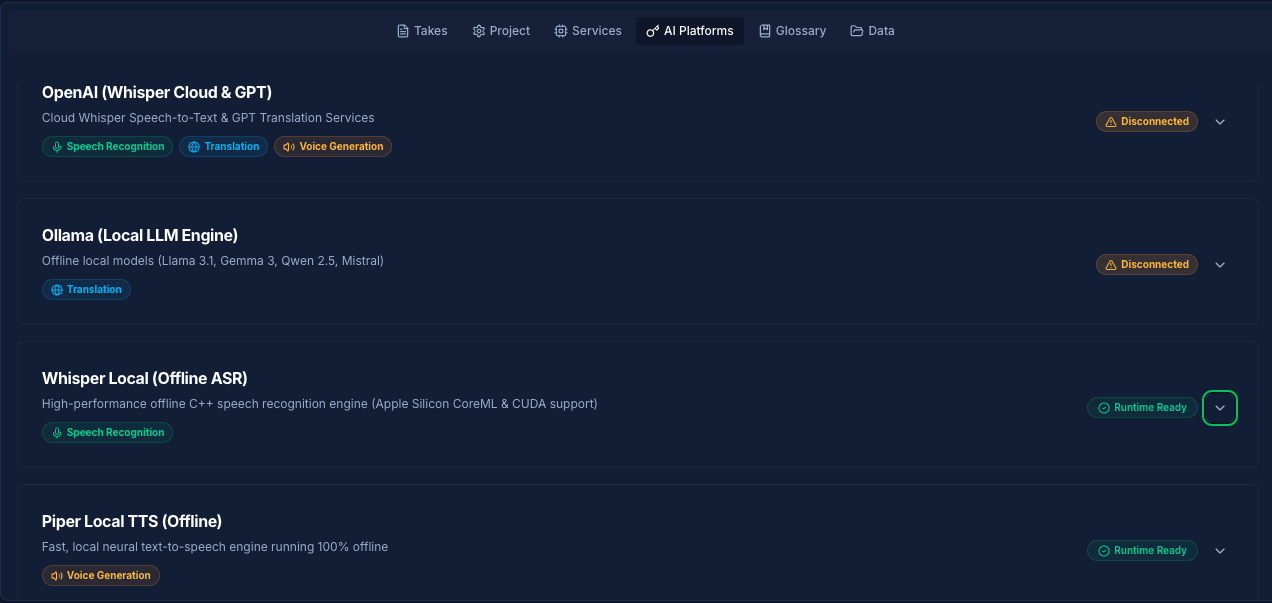1272x603 pixels.
Task: Expand the Piper Local TTS card
Action: tap(1220, 551)
